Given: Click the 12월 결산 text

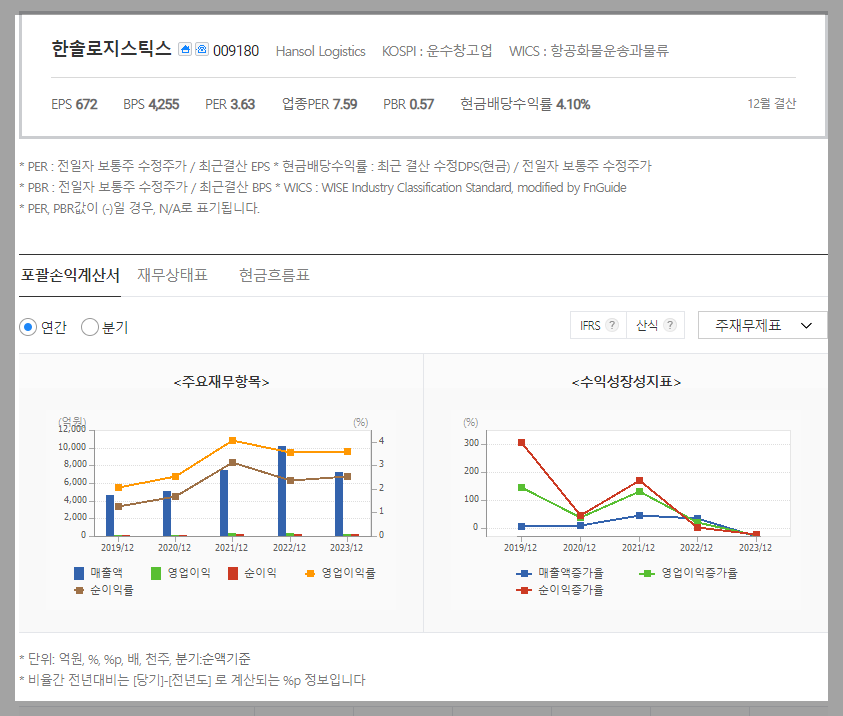Looking at the screenshot, I should (771, 104).
